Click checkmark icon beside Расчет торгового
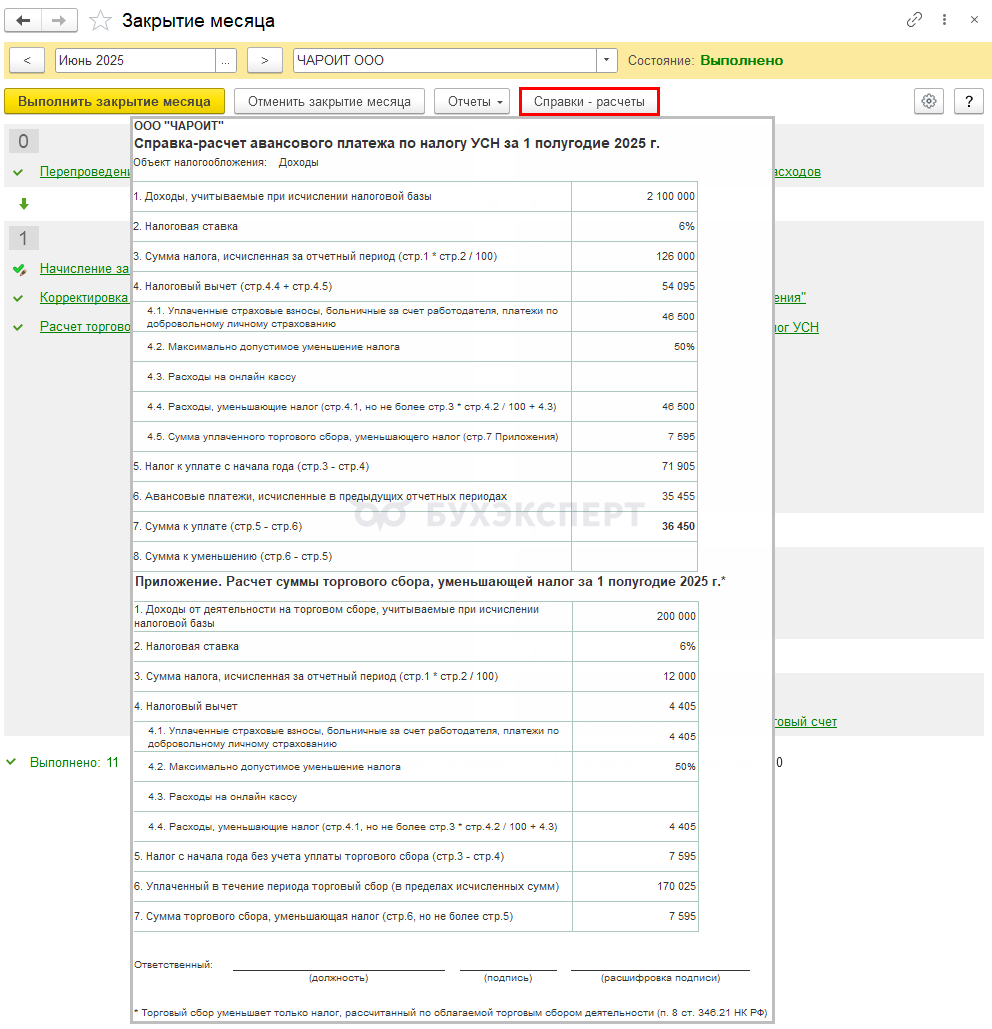The image size is (992, 1029). coord(18,327)
